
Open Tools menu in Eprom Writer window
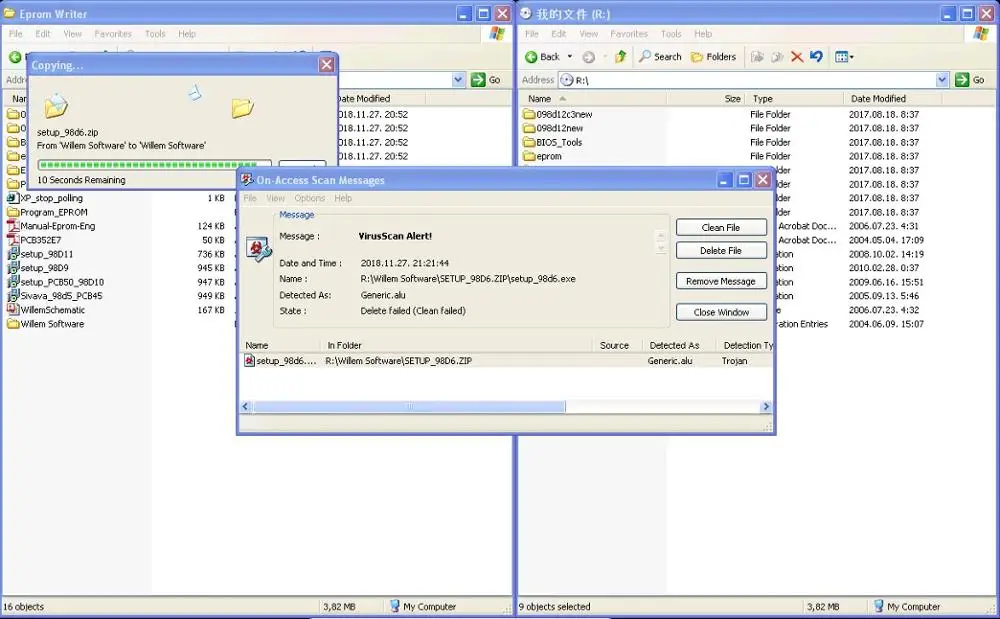point(155,34)
